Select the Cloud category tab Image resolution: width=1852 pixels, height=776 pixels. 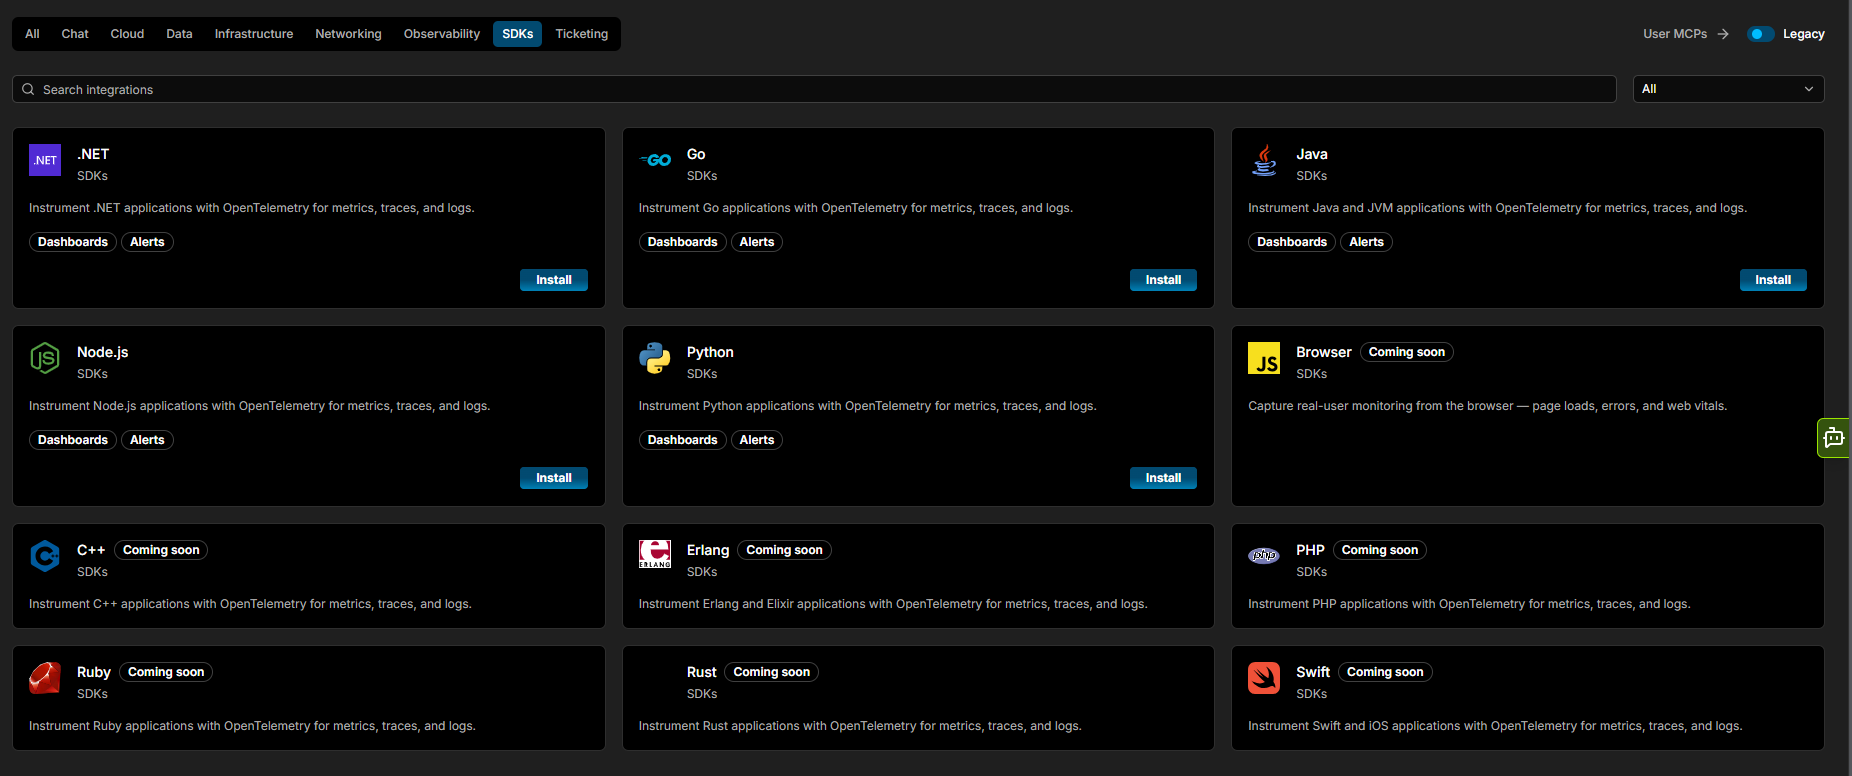[127, 34]
